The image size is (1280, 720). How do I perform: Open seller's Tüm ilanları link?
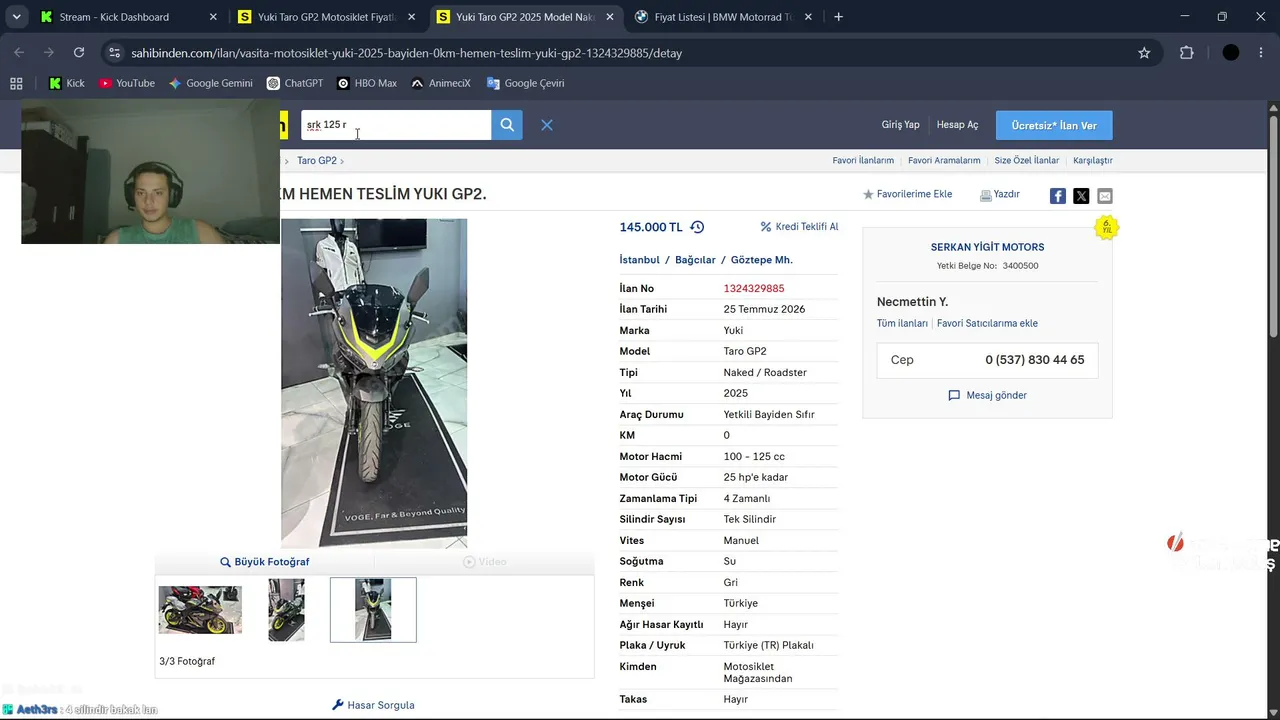coord(902,323)
